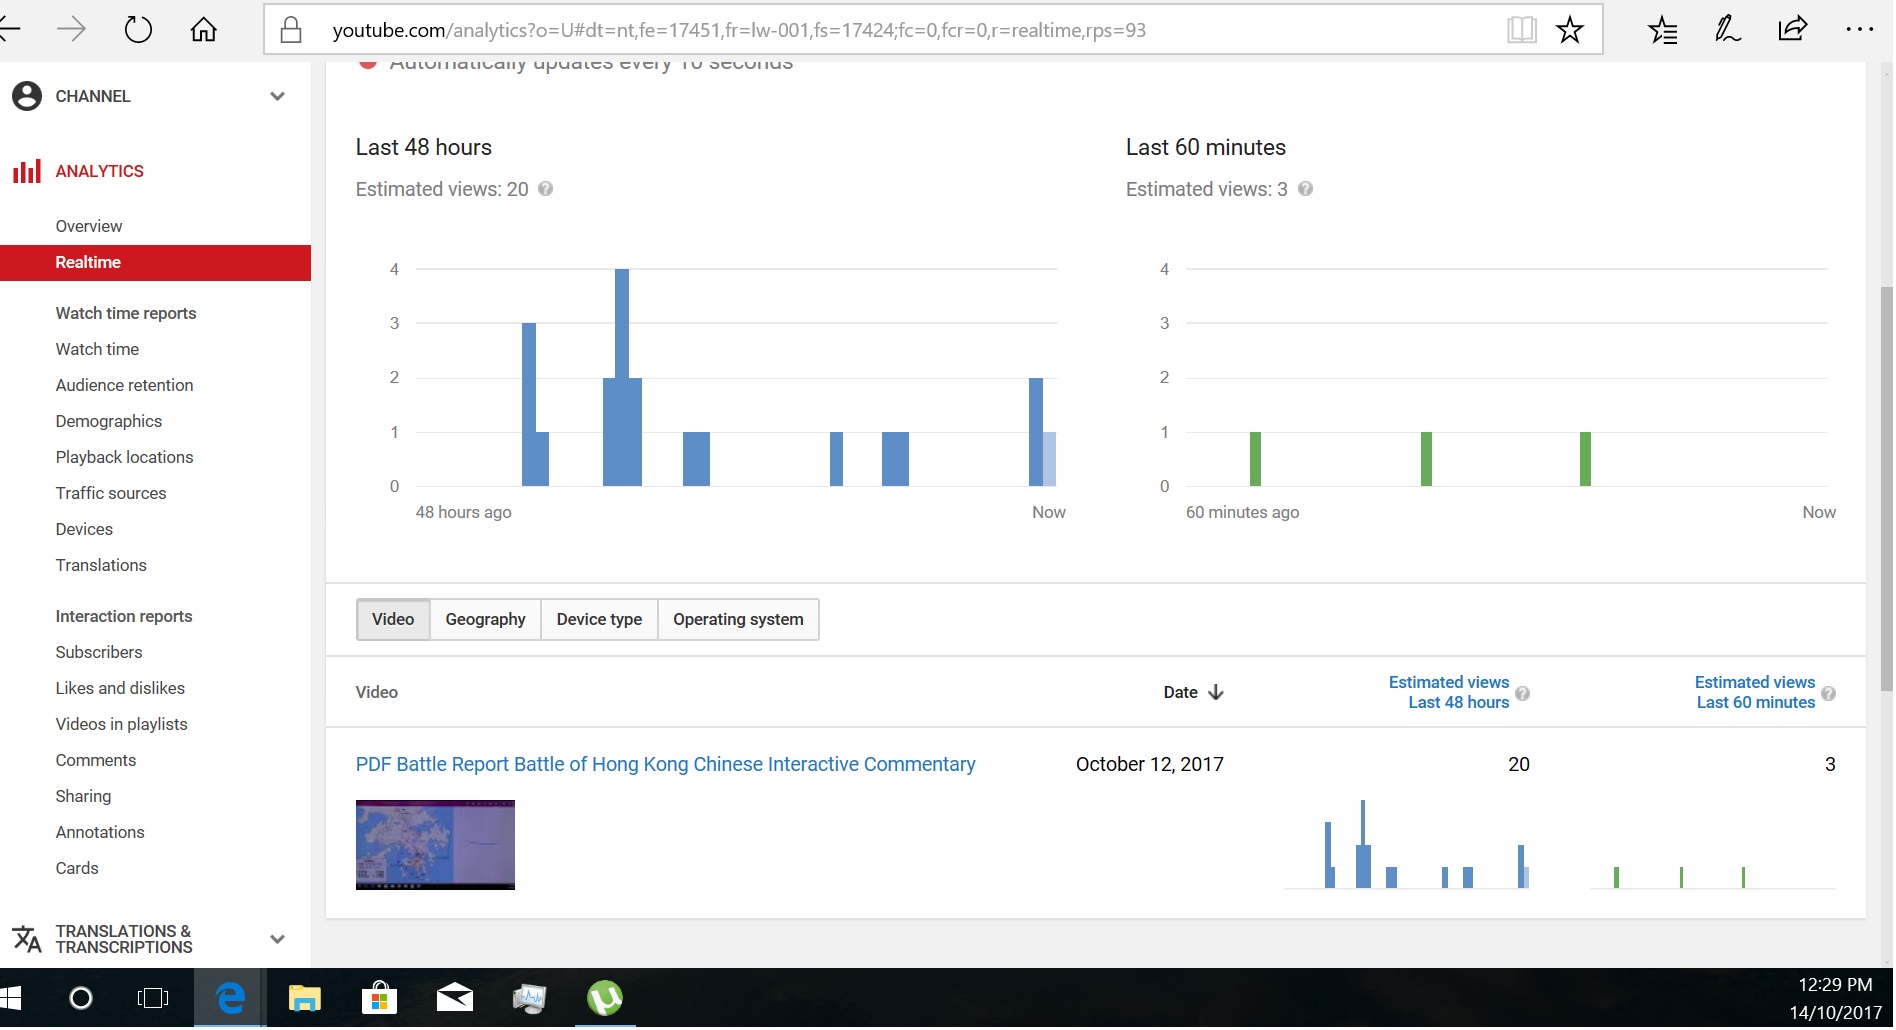This screenshot has height=1030, width=1896.
Task: Click help icon in Last 60 minutes column
Action: (x=1829, y=693)
